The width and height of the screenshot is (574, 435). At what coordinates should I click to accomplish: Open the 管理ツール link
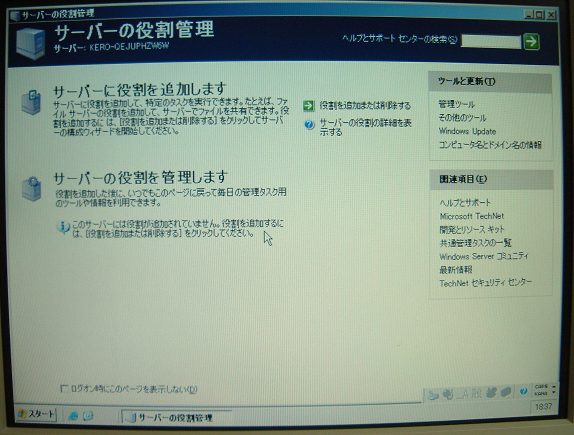pyautogui.click(x=456, y=104)
